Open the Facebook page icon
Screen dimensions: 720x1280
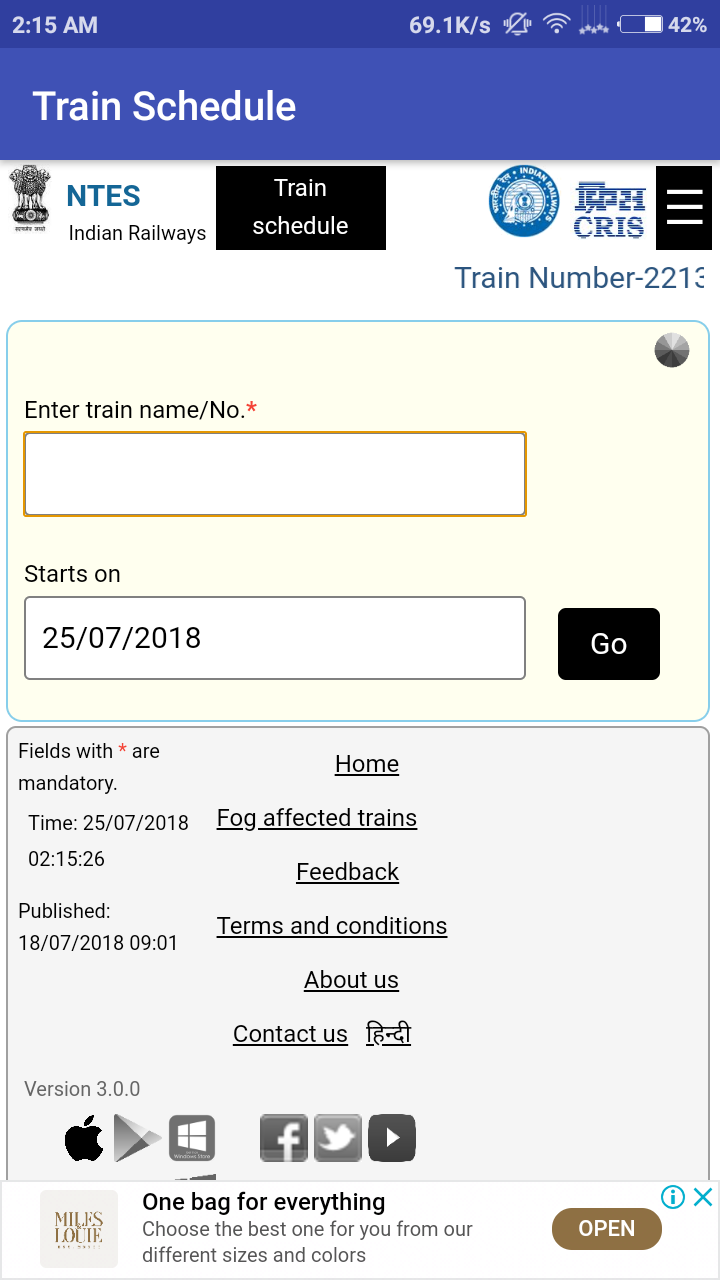[x=284, y=1138]
